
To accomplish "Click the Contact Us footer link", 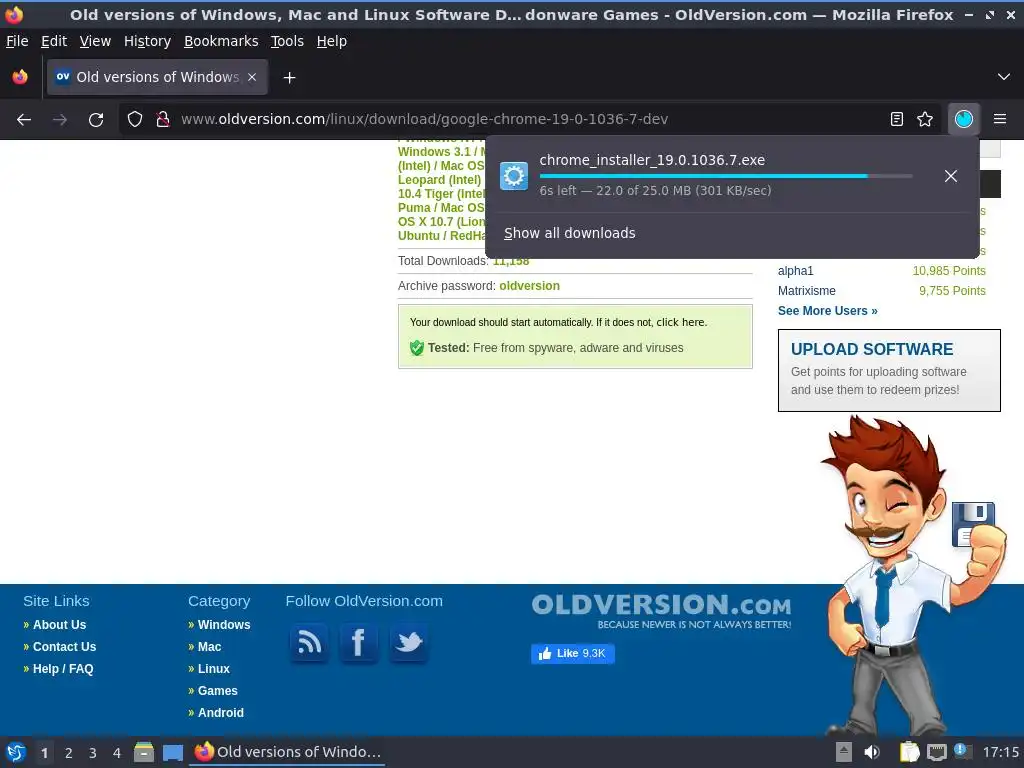I will pos(65,647).
